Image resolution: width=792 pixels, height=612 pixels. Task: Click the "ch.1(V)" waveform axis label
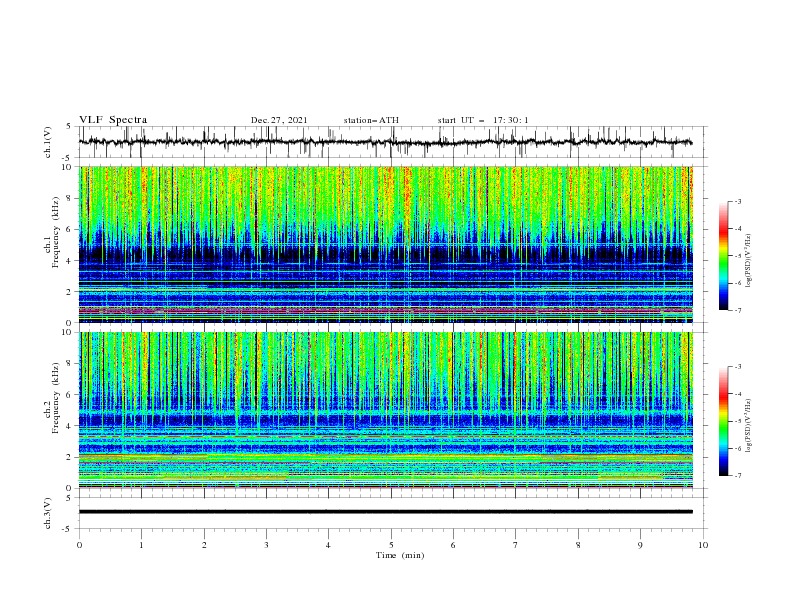48,142
